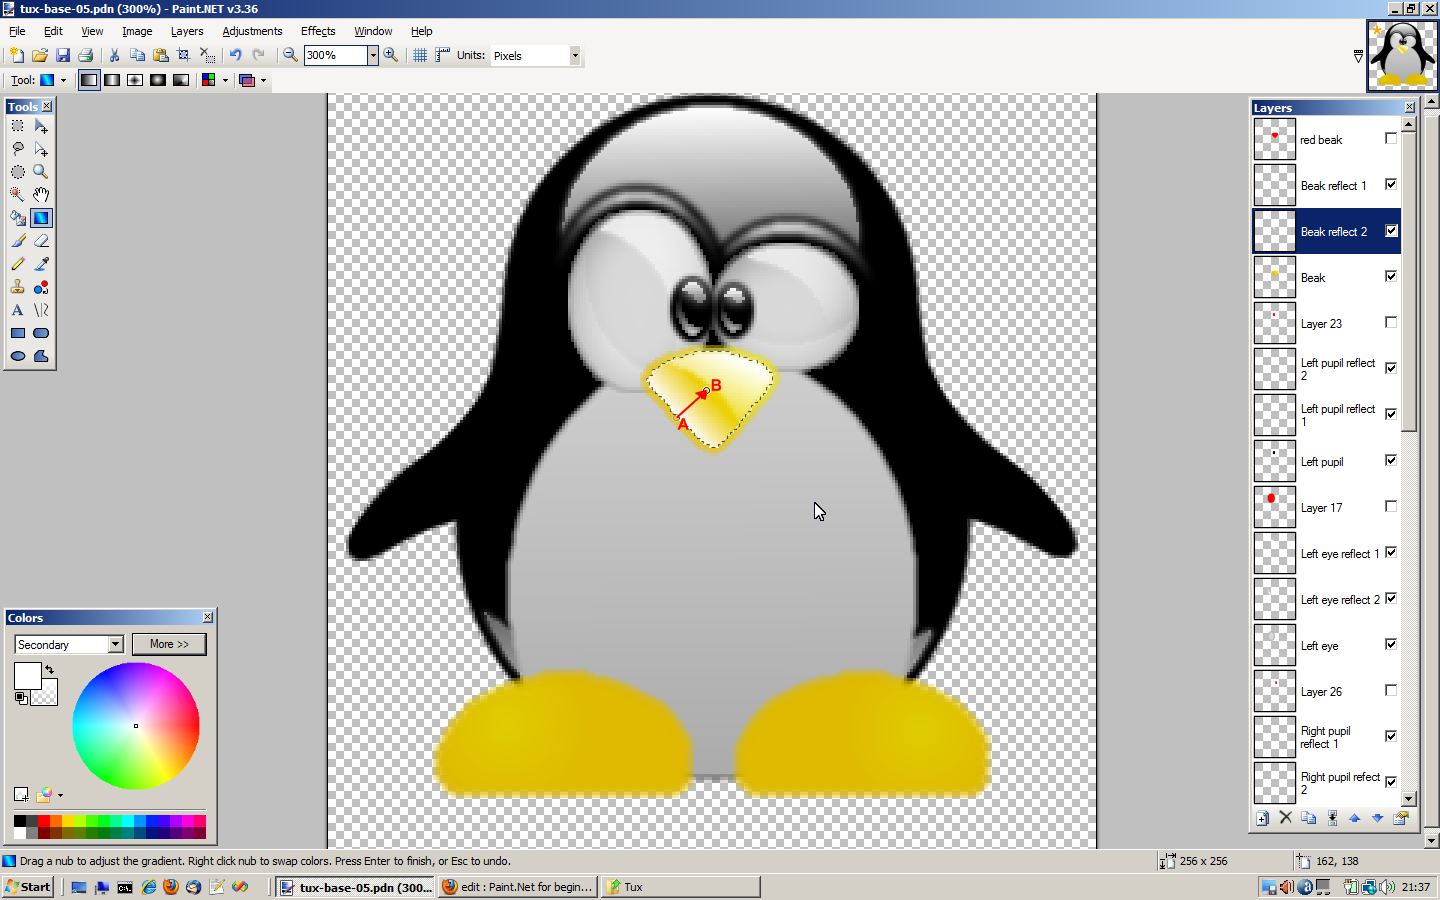Viewport: 1440px width, 900px height.
Task: Open Layer Properties icon
Action: 1401,818
